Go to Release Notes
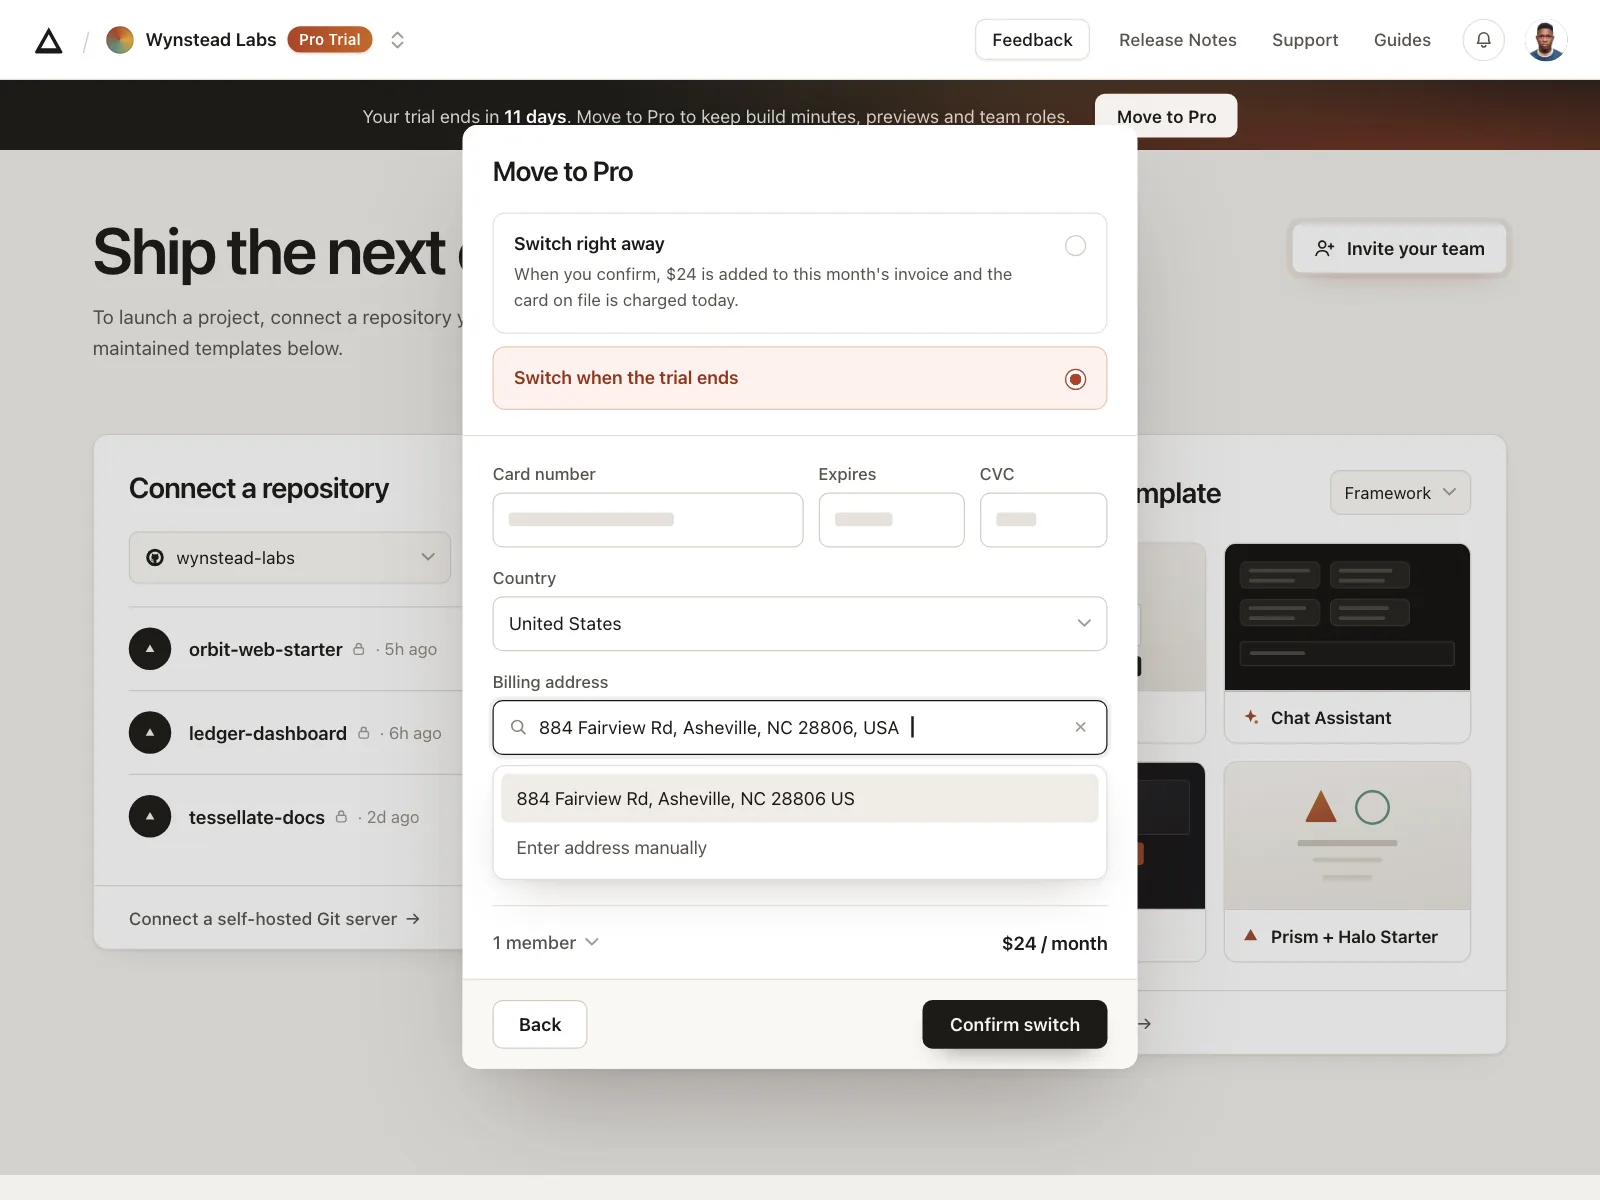 point(1178,40)
